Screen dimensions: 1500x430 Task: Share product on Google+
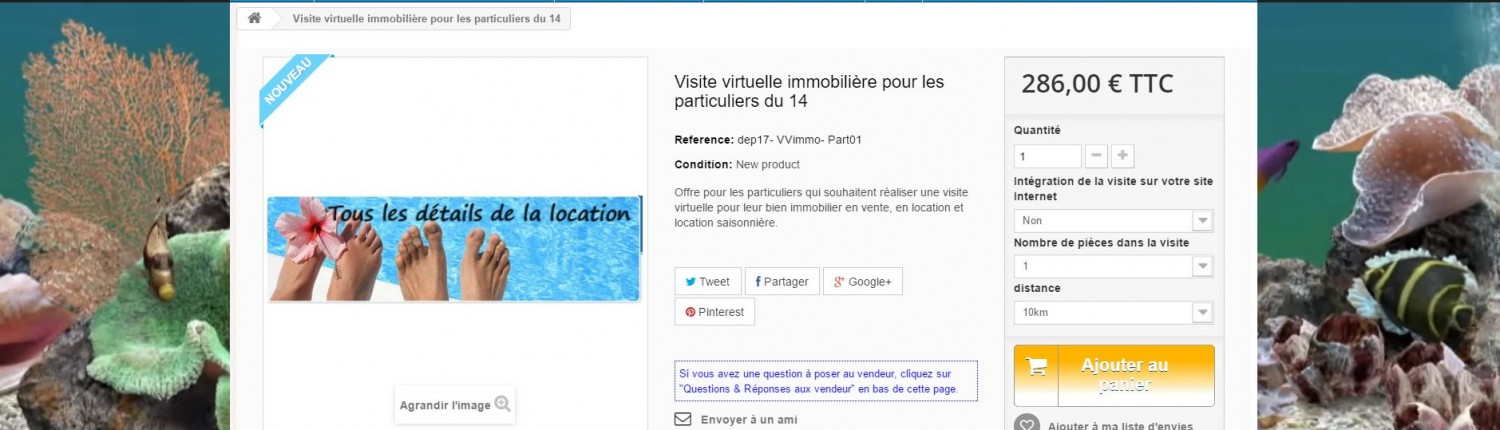coord(862,282)
